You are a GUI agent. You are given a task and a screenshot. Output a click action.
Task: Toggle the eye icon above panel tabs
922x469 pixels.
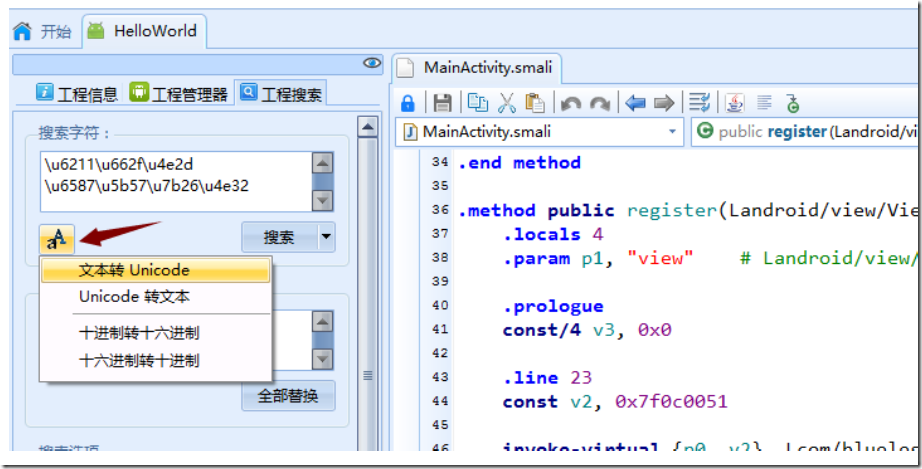tap(372, 63)
